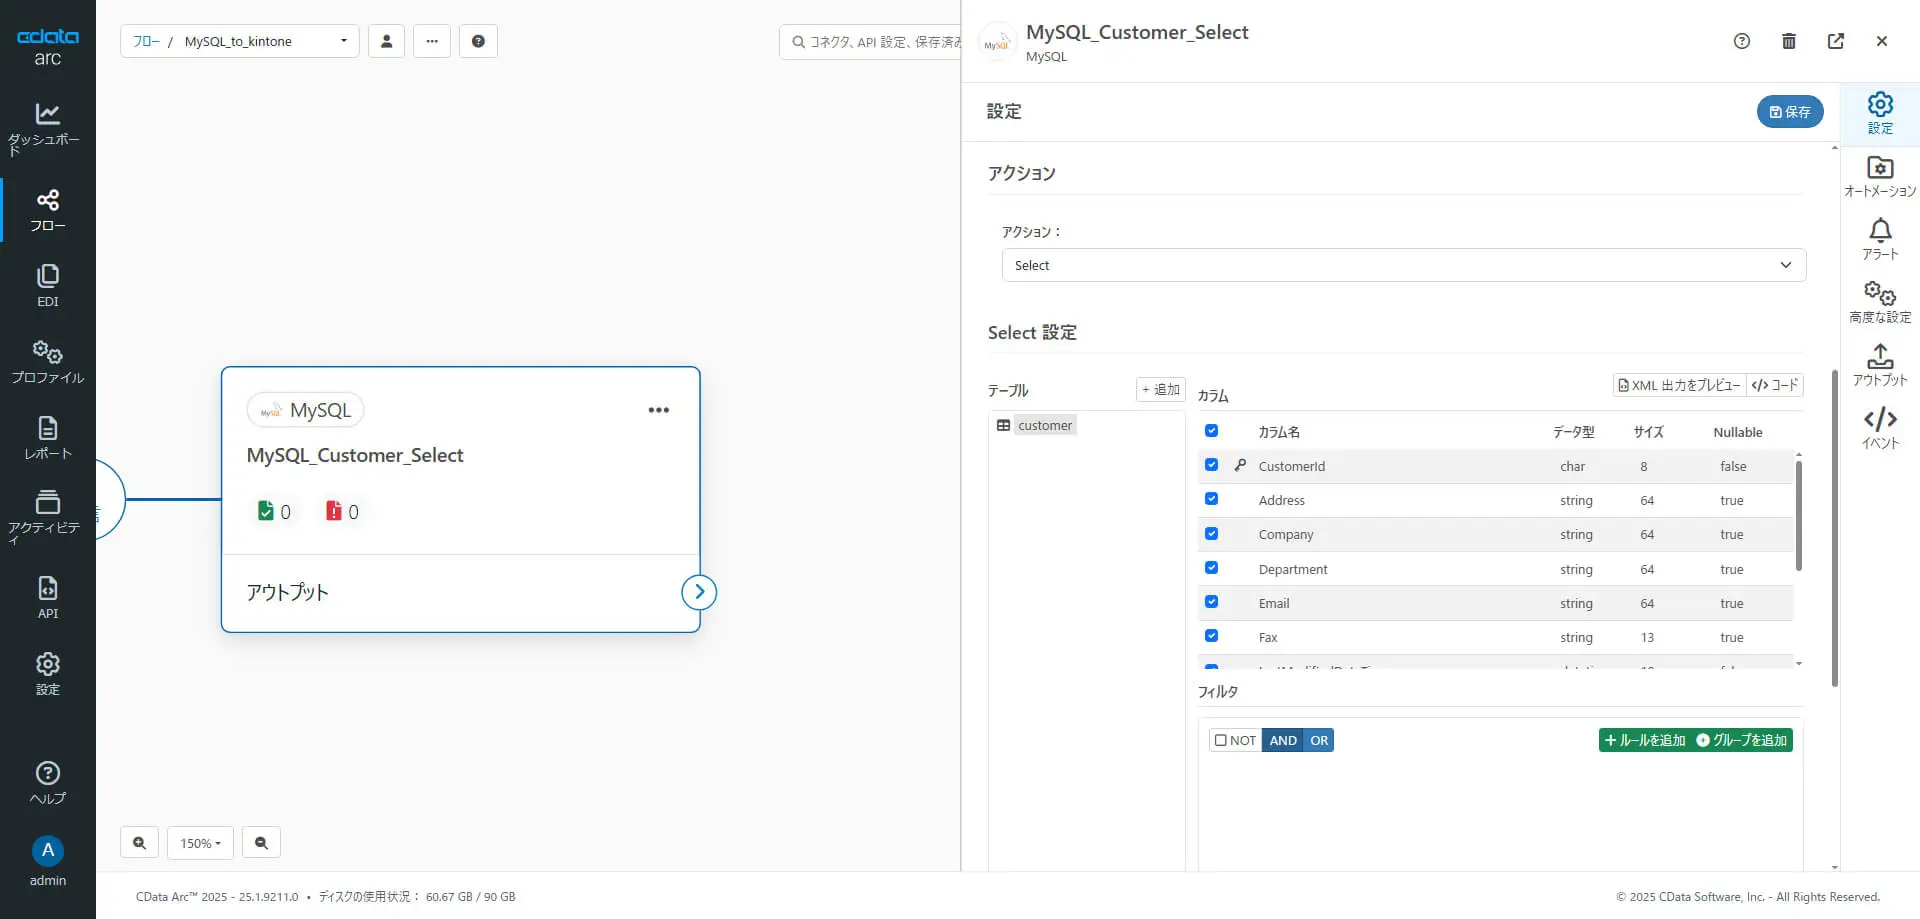Open the Action Select dropdown
This screenshot has width=1920, height=919.
pos(1403,265)
